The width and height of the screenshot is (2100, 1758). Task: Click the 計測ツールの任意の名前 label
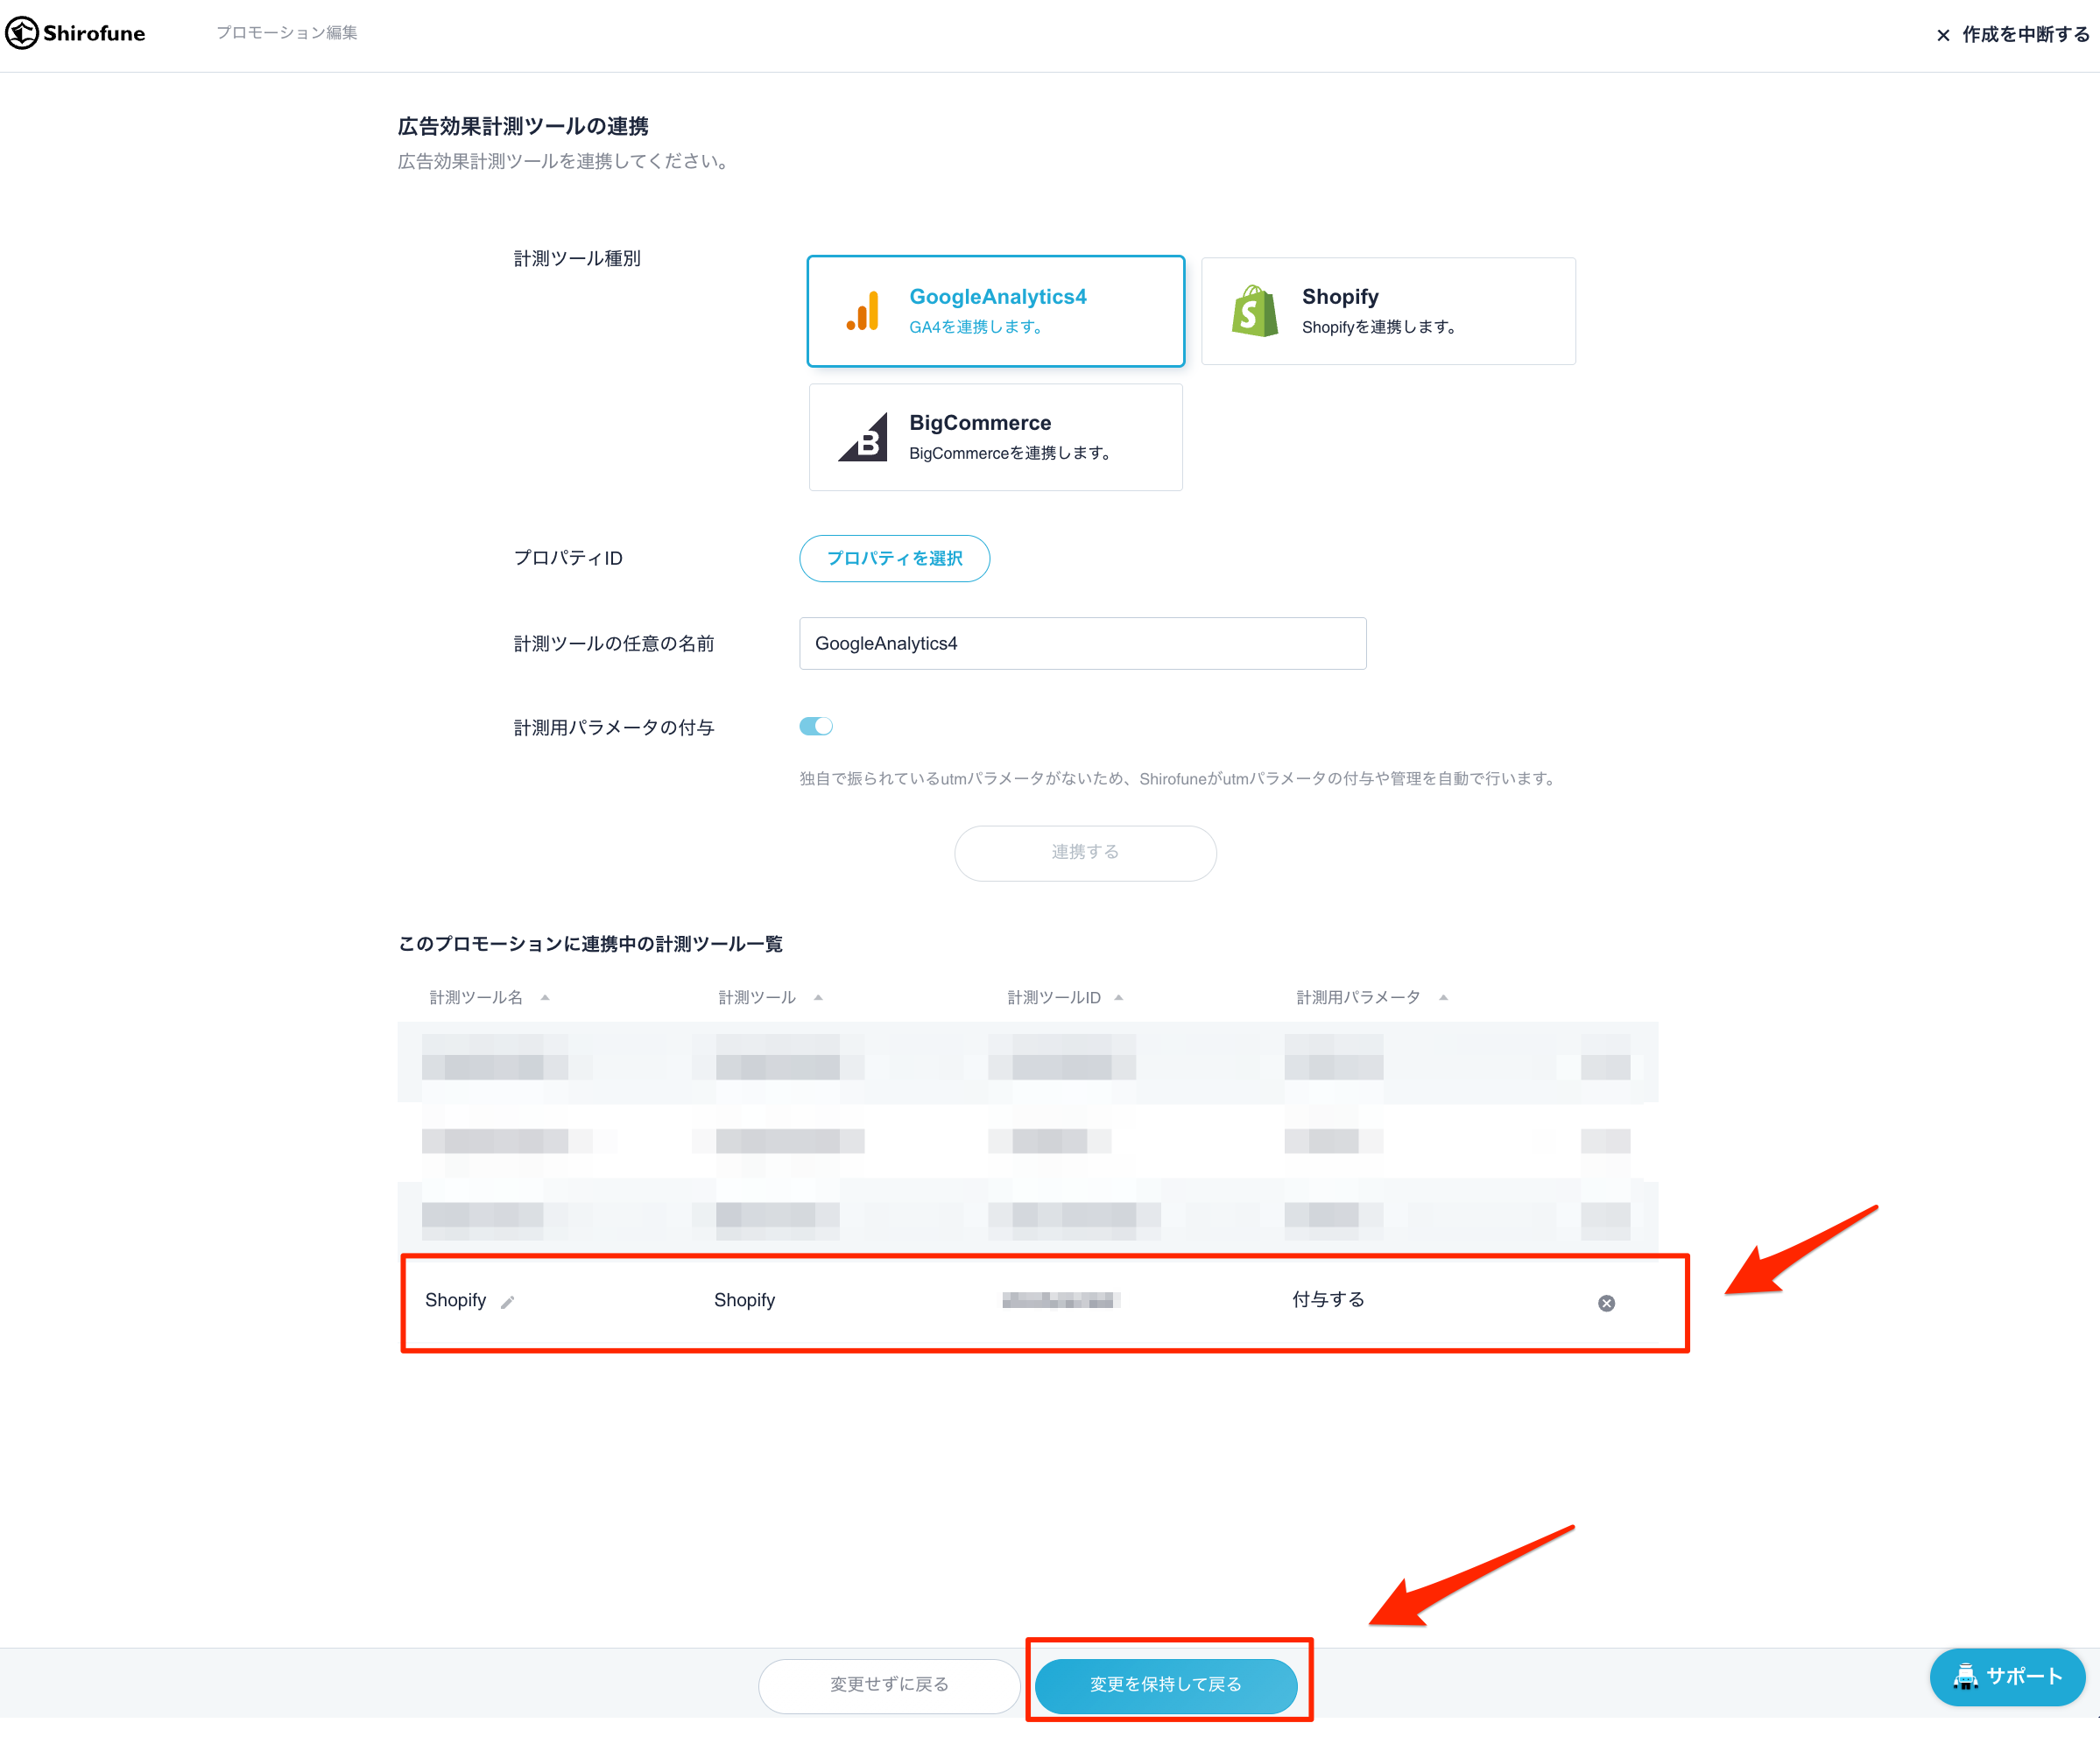(x=614, y=643)
